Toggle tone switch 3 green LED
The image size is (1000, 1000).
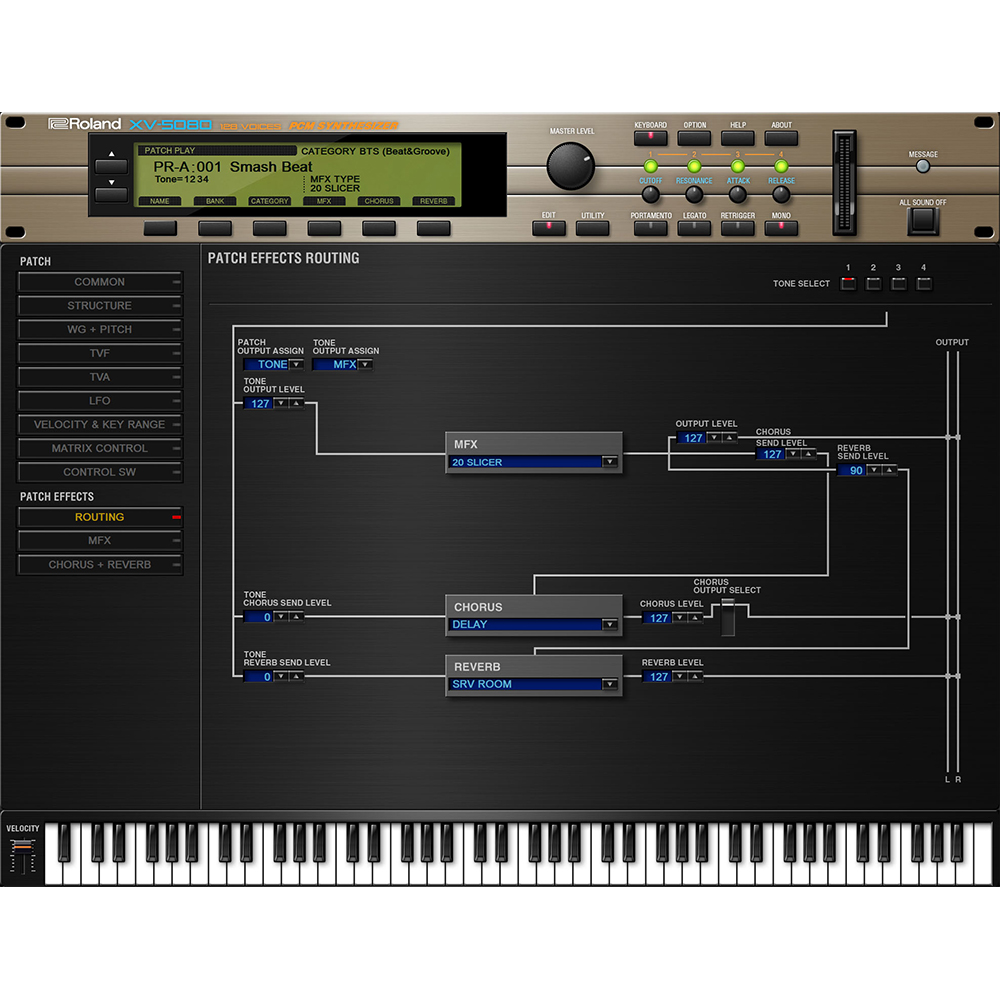point(738,166)
